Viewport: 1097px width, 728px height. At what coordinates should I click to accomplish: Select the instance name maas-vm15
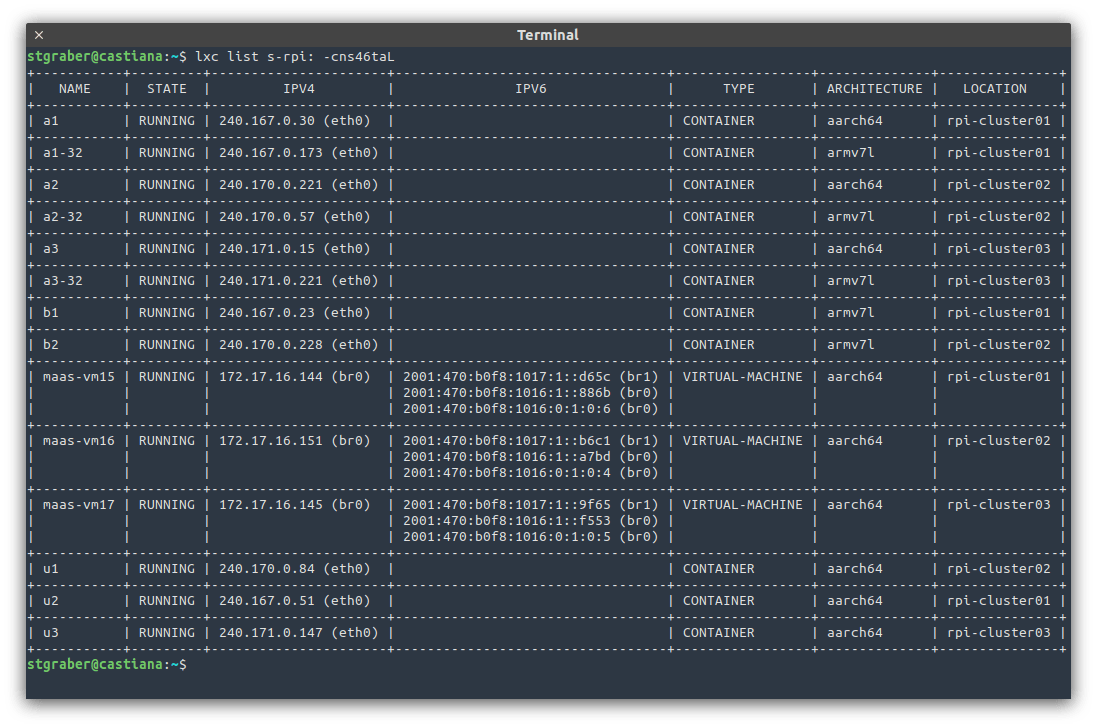(78, 376)
